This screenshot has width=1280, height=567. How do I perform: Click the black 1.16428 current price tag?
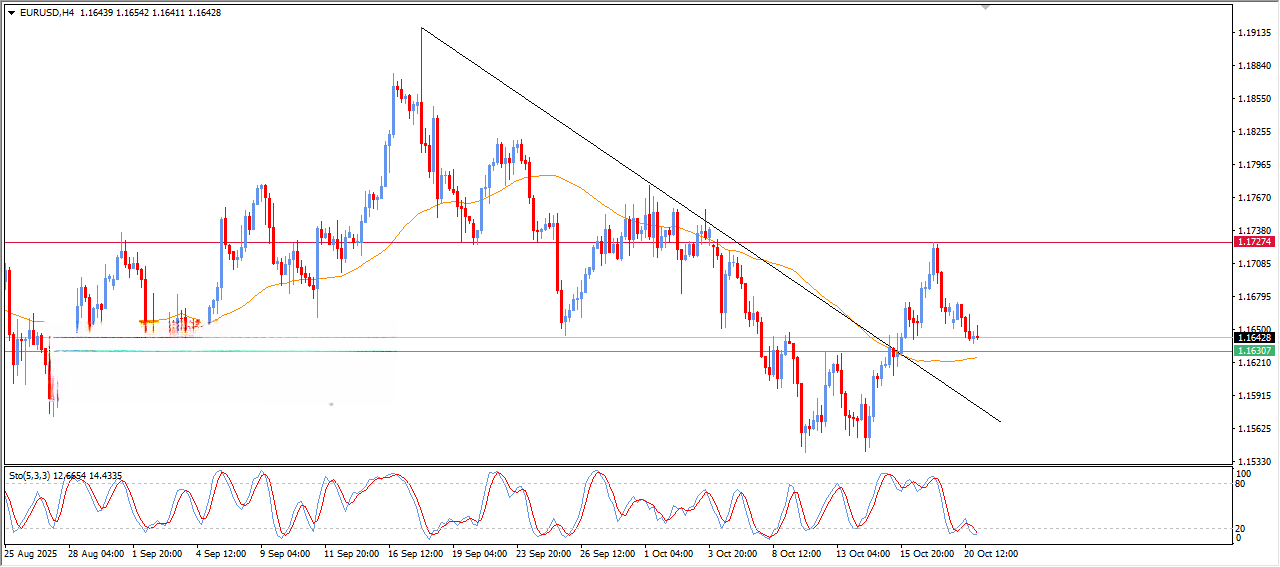1254,338
